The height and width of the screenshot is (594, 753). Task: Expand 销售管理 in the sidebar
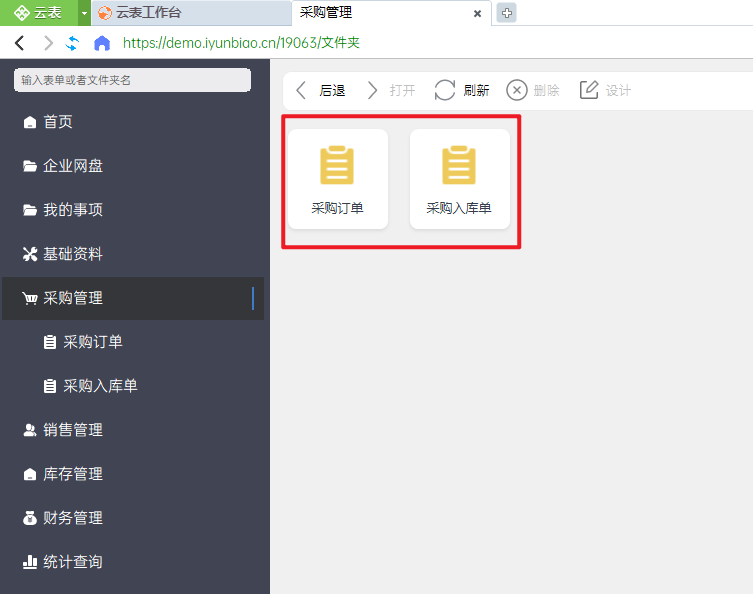[x=133, y=430]
